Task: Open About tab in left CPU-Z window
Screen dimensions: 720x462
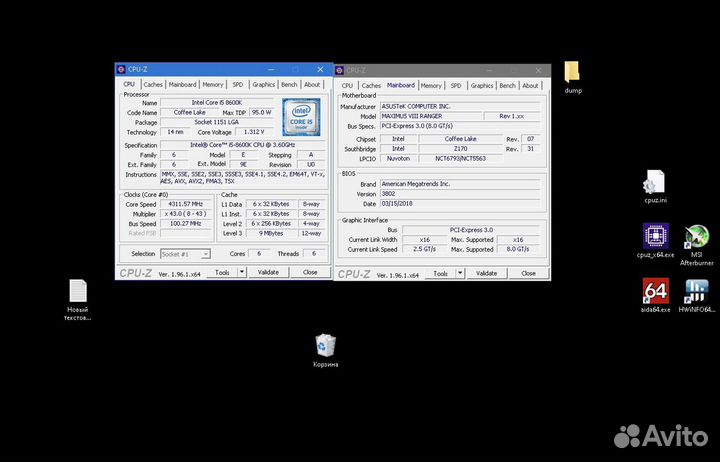Action: coord(312,85)
